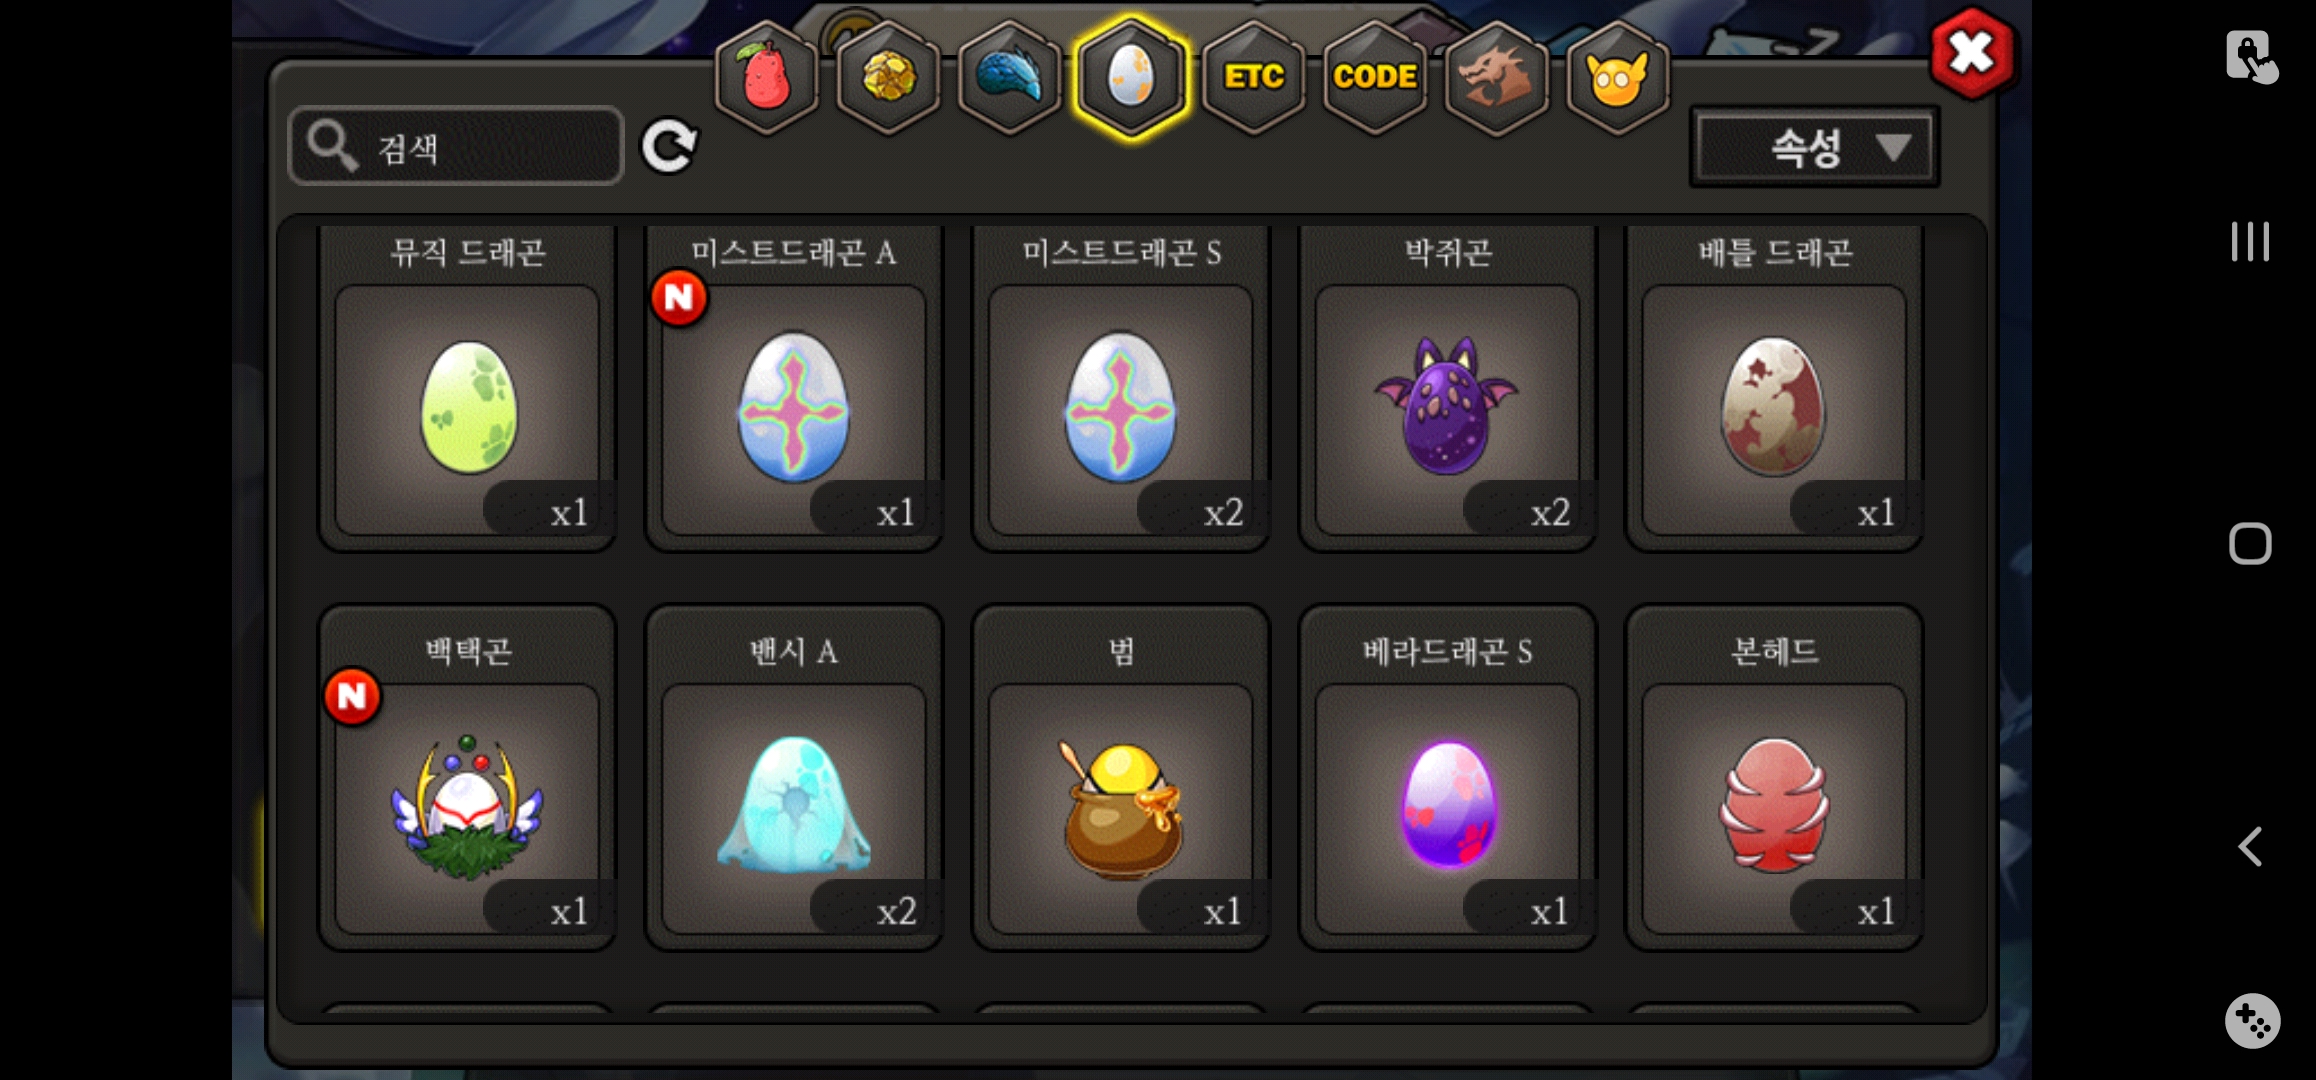Screen dimensions: 2316x1080
Task: Tap the touch pointer icon at top right
Action: pos(2251,56)
